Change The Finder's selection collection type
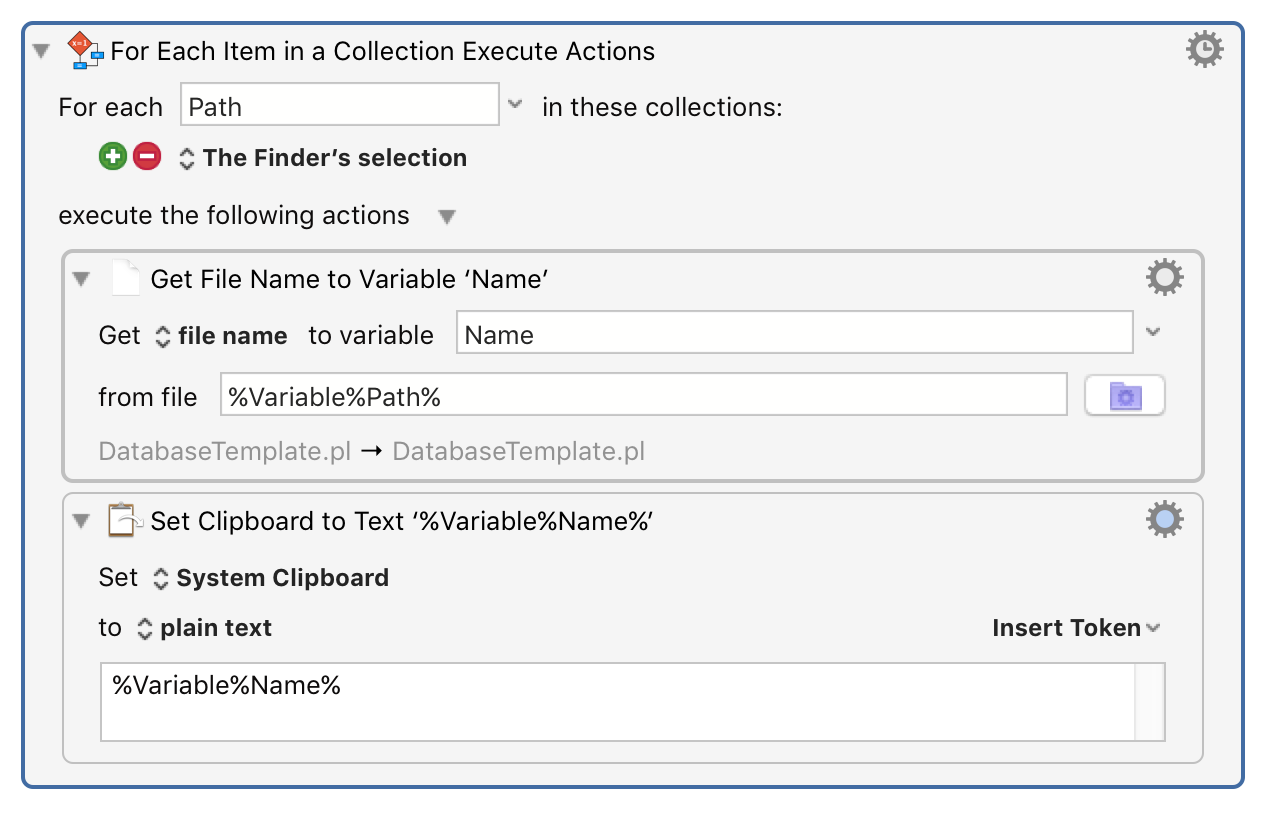The height and width of the screenshot is (816, 1266). [x=323, y=158]
